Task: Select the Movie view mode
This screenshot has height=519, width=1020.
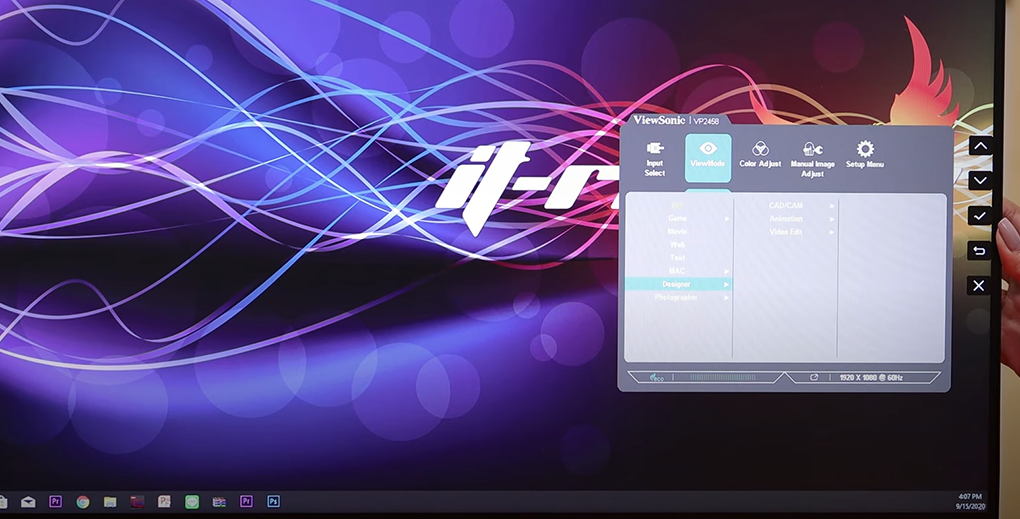Action: pyautogui.click(x=677, y=231)
